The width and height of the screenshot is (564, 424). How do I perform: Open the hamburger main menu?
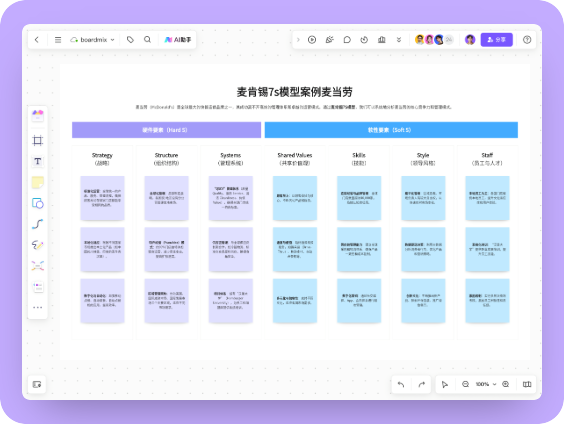click(x=58, y=40)
